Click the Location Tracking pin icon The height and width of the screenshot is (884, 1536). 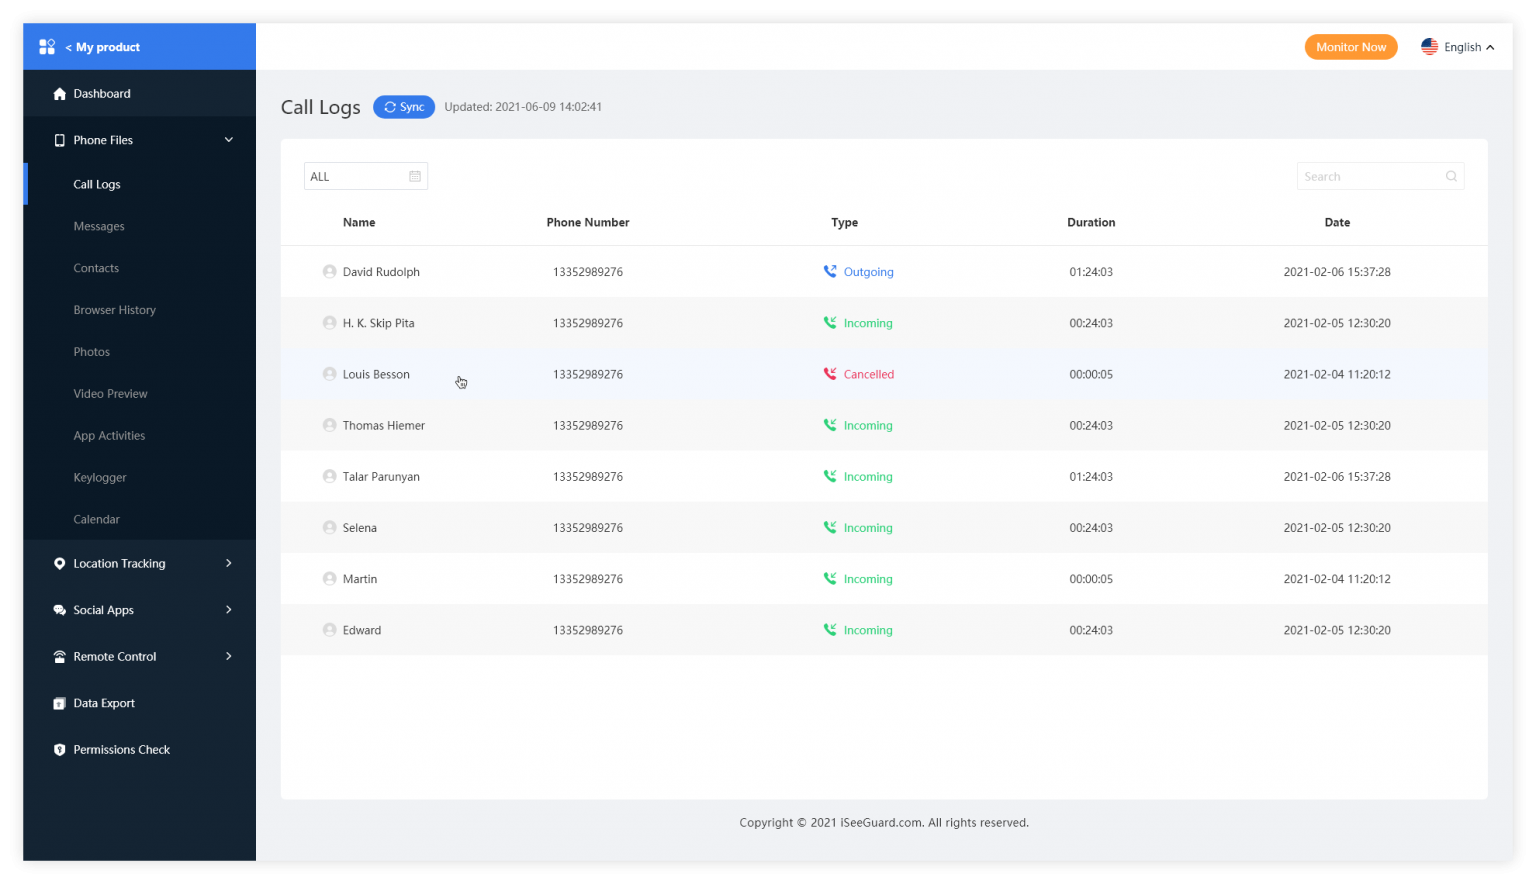(60, 563)
